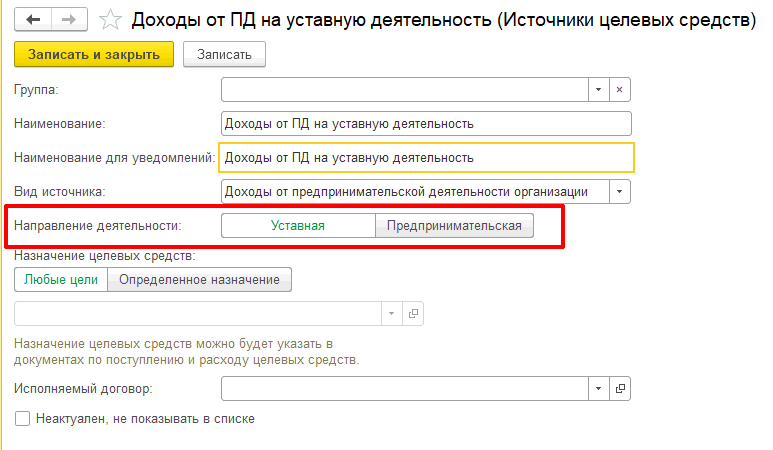Image resolution: width=773 pixels, height=450 pixels.
Task: Expand the Вид источника dropdown
Action: (619, 192)
